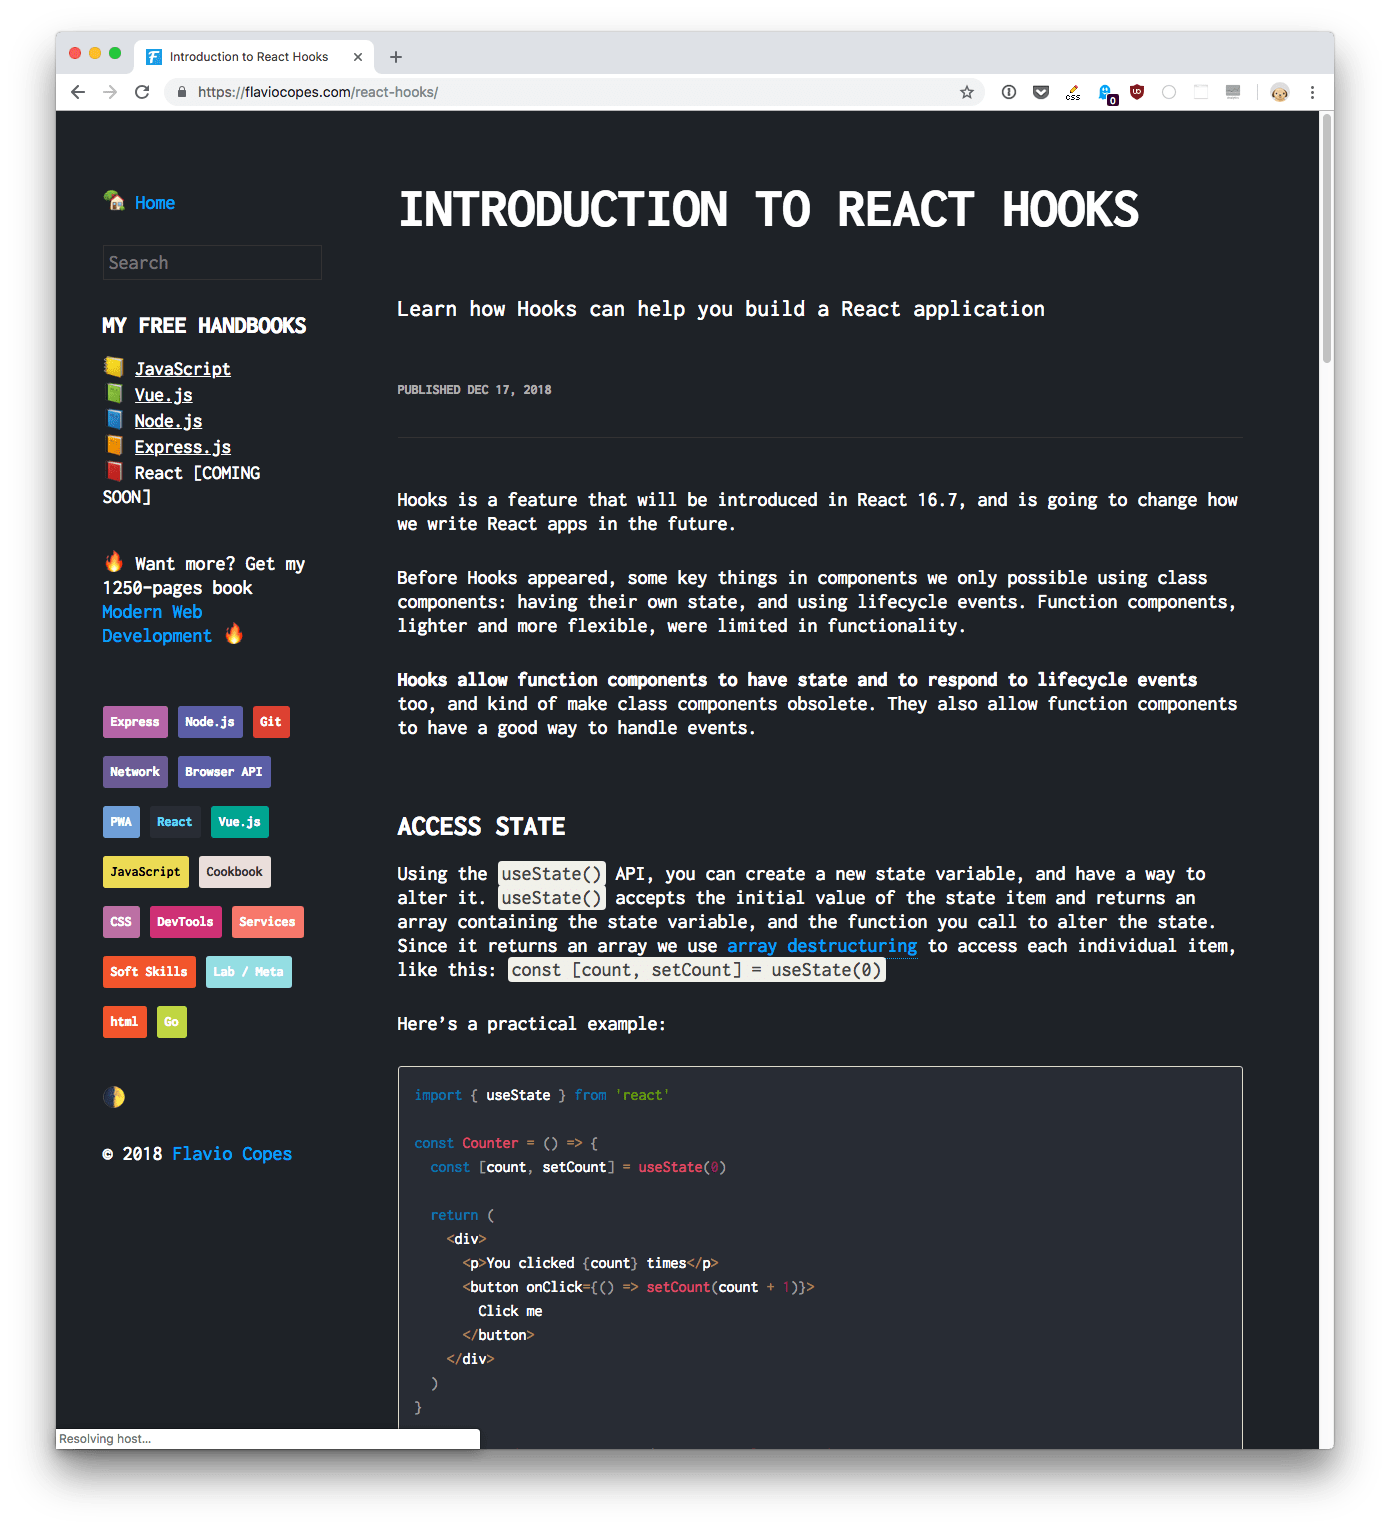Click the padlock icon in the address bar

181,91
